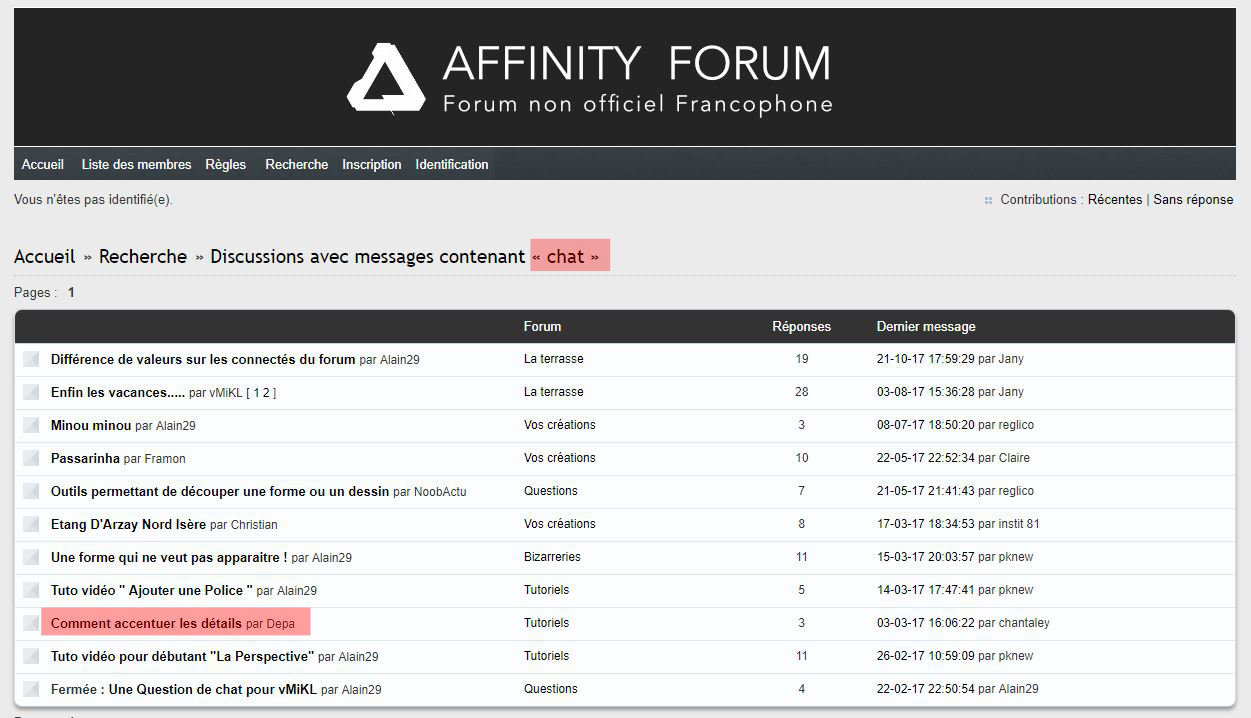Open last message 03-03-17 16:06:22
The height and width of the screenshot is (718, 1251).
pos(926,623)
